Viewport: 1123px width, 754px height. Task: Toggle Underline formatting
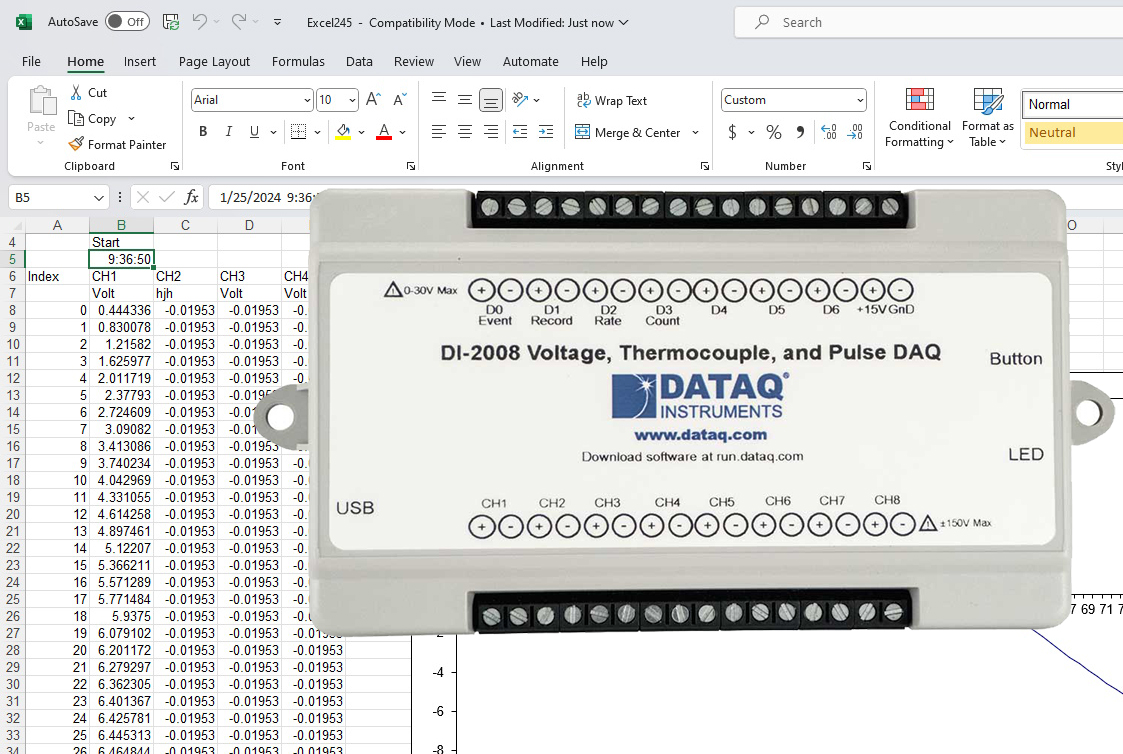[x=254, y=132]
